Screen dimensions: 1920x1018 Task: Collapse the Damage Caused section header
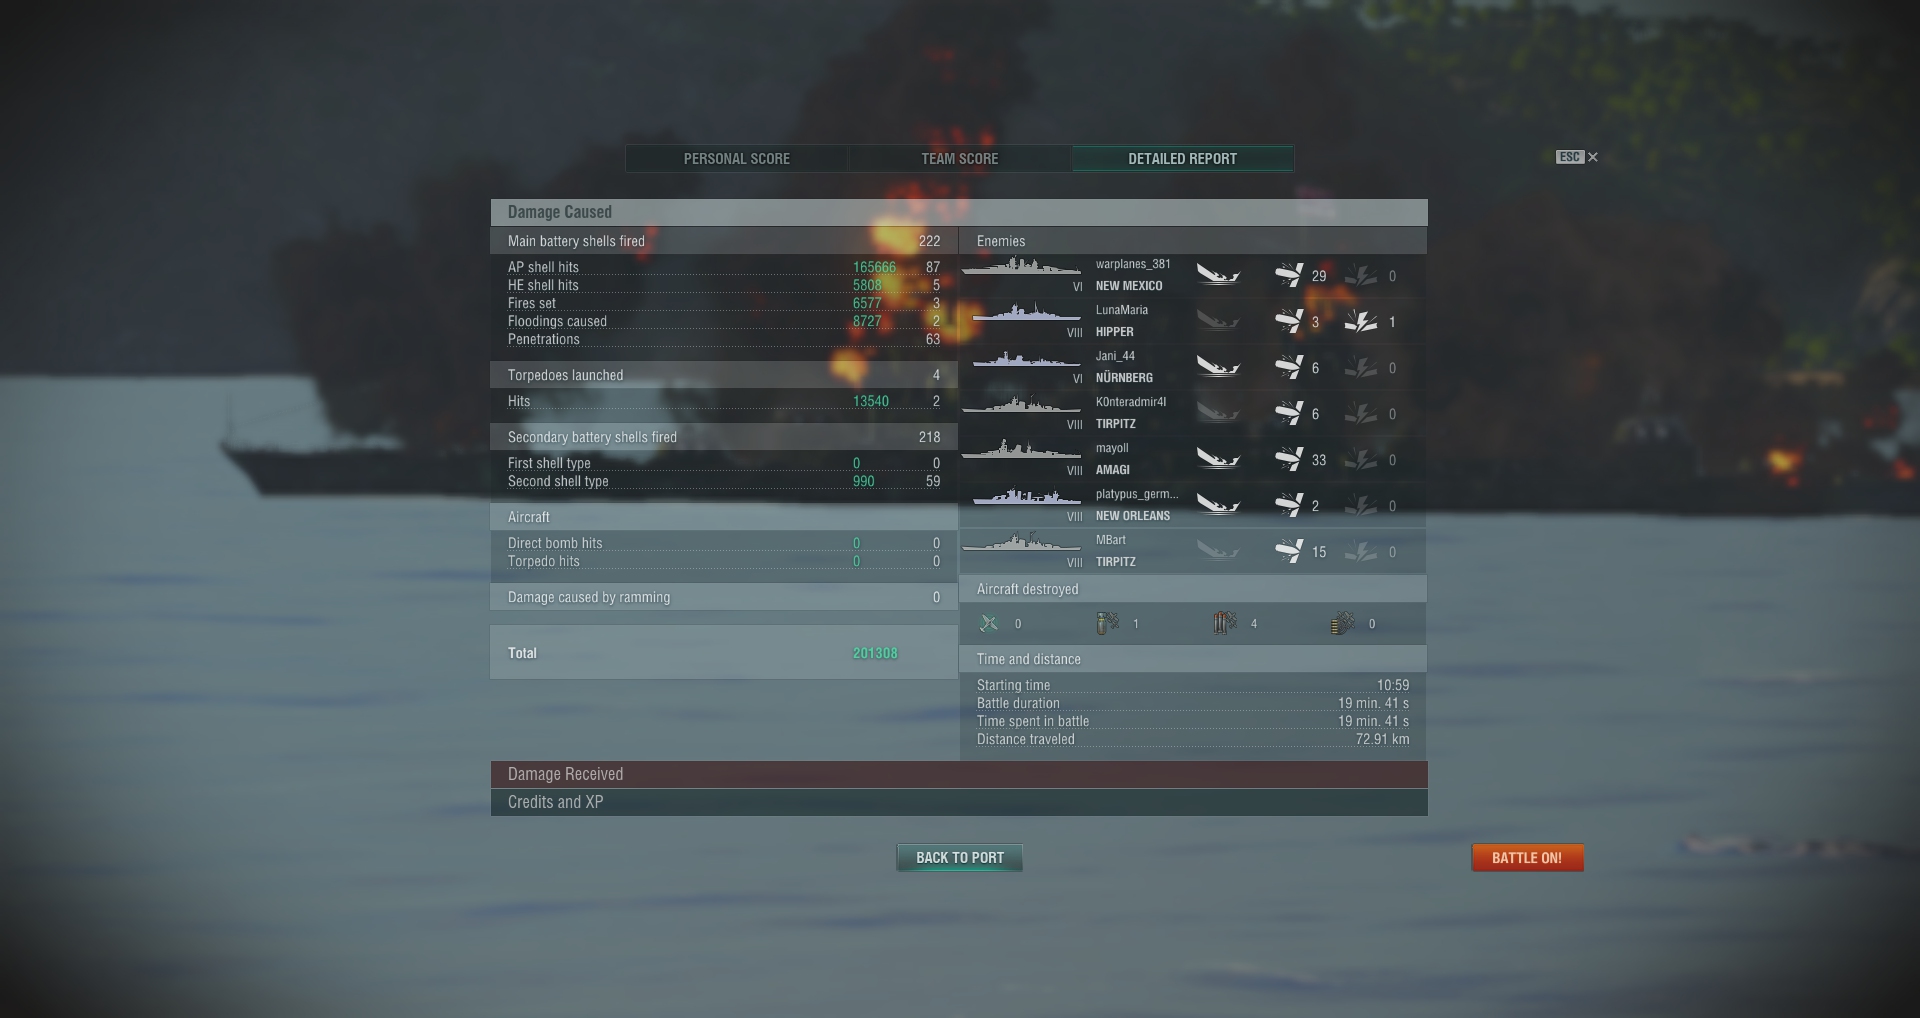pyautogui.click(x=959, y=212)
